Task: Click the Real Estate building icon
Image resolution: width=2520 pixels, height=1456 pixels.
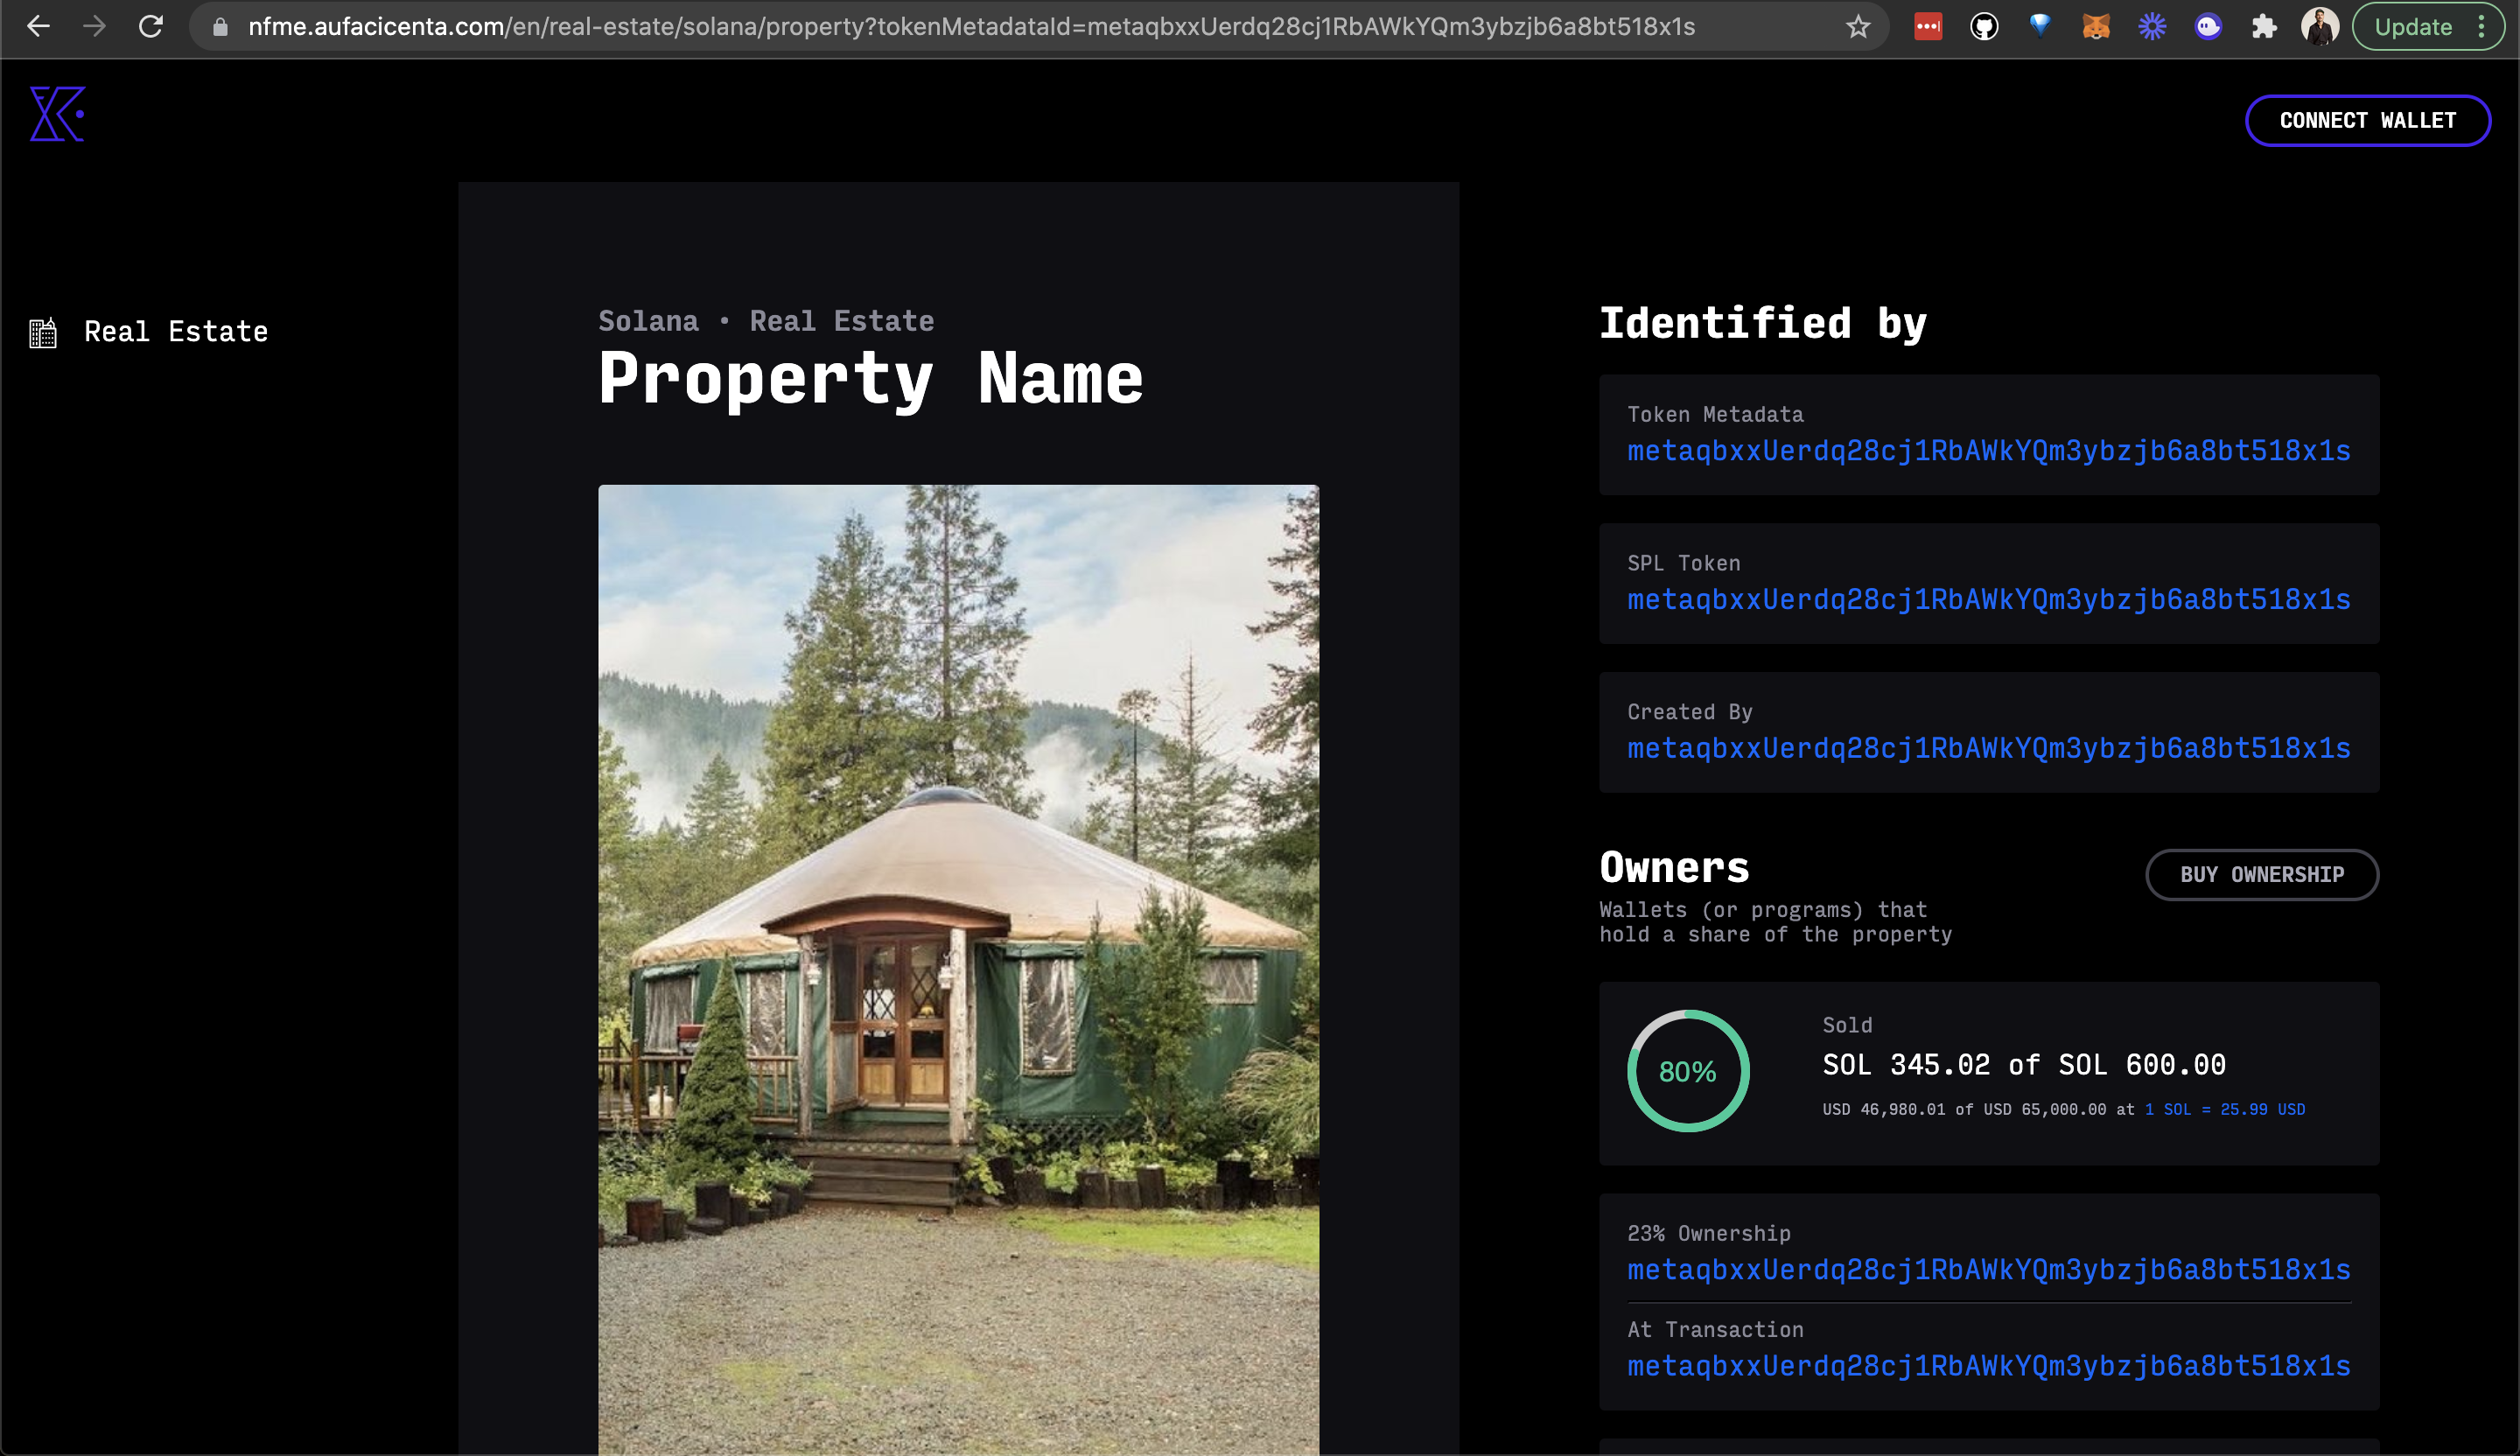Action: click(43, 332)
